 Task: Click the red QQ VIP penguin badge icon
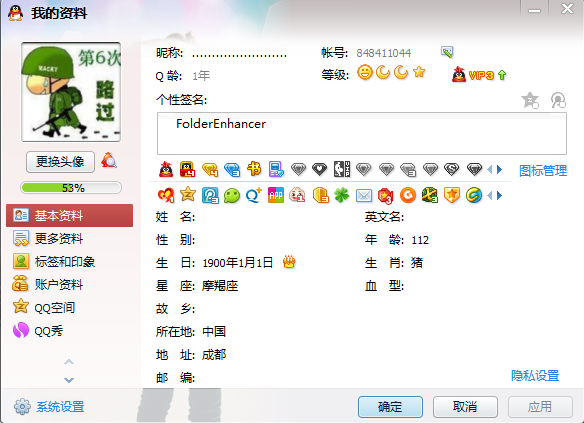pyautogui.click(x=166, y=170)
